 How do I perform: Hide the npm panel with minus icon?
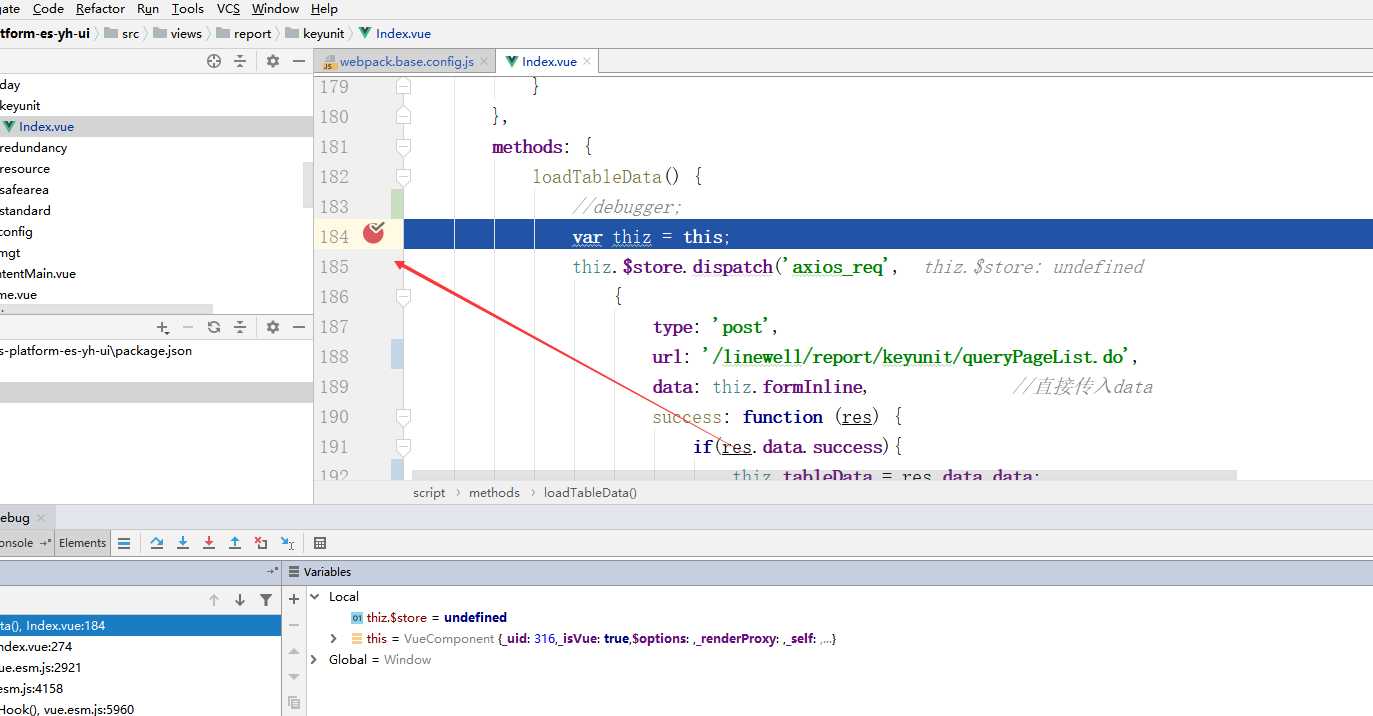tap(298, 327)
